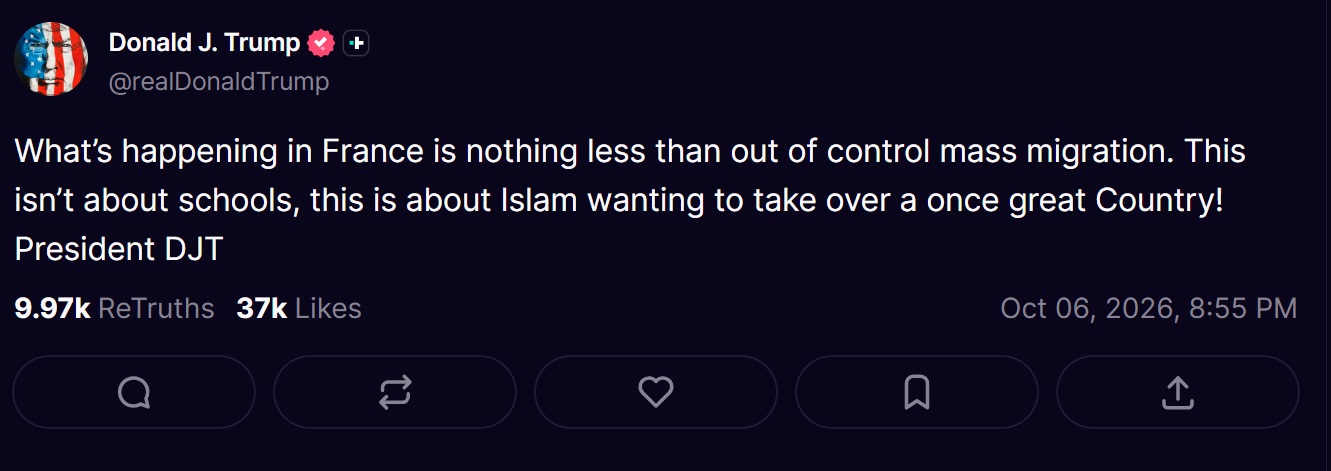Click the red verified checkmark badge
Image resolution: width=1331 pixels, height=471 pixels.
[321, 43]
